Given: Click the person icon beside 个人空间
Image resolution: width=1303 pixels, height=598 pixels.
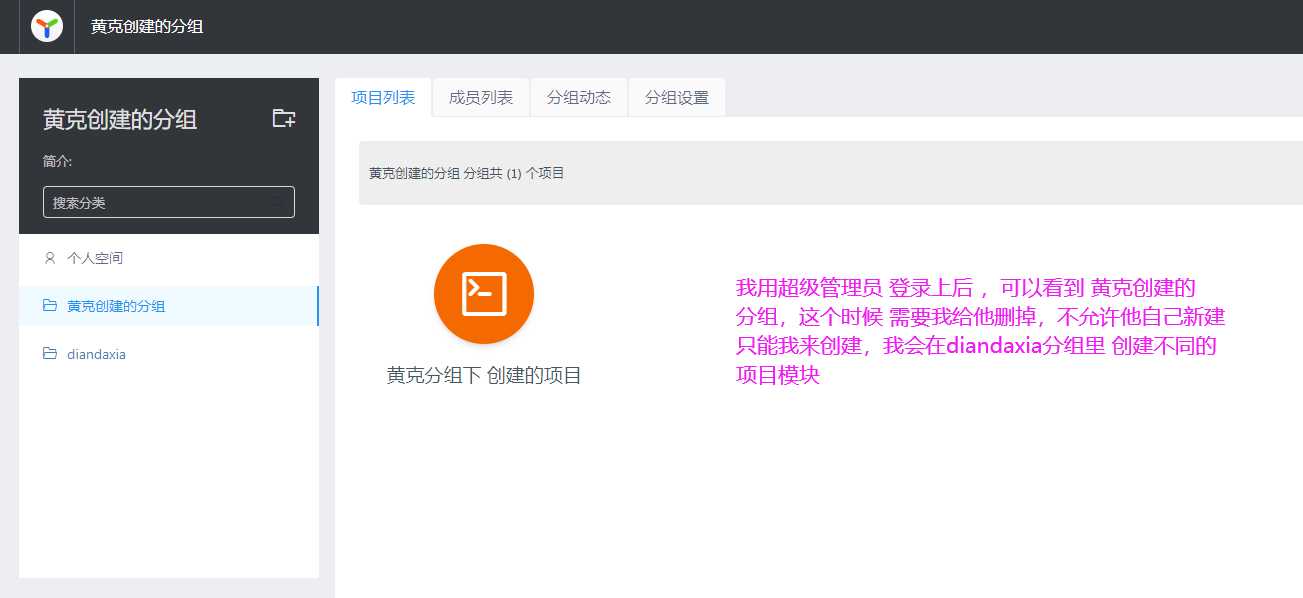Looking at the screenshot, I should pos(50,258).
